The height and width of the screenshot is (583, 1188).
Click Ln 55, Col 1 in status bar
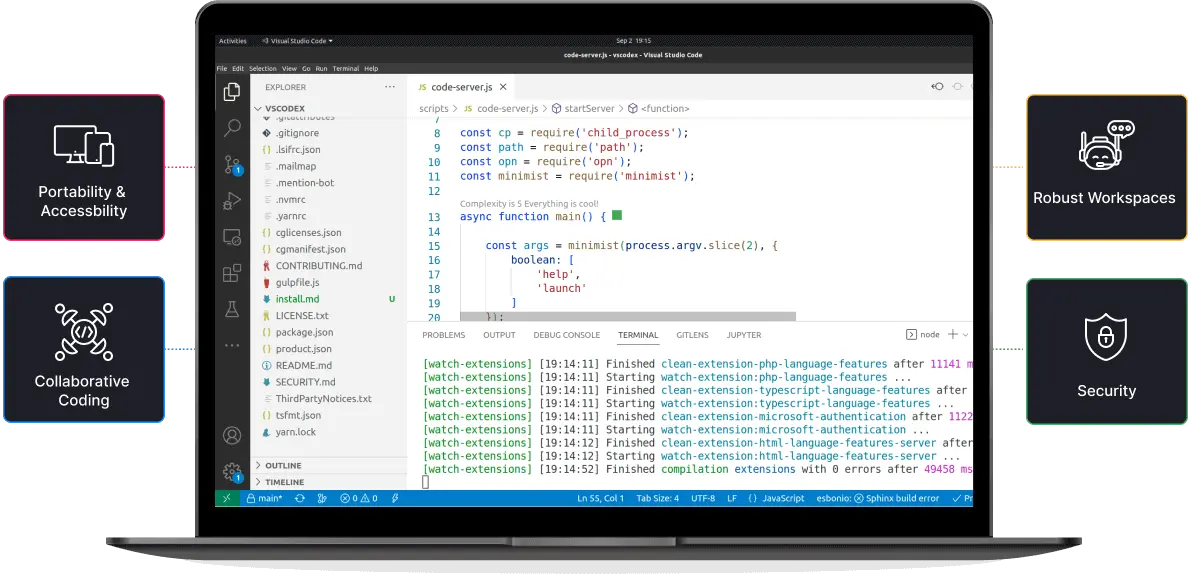click(x=599, y=497)
